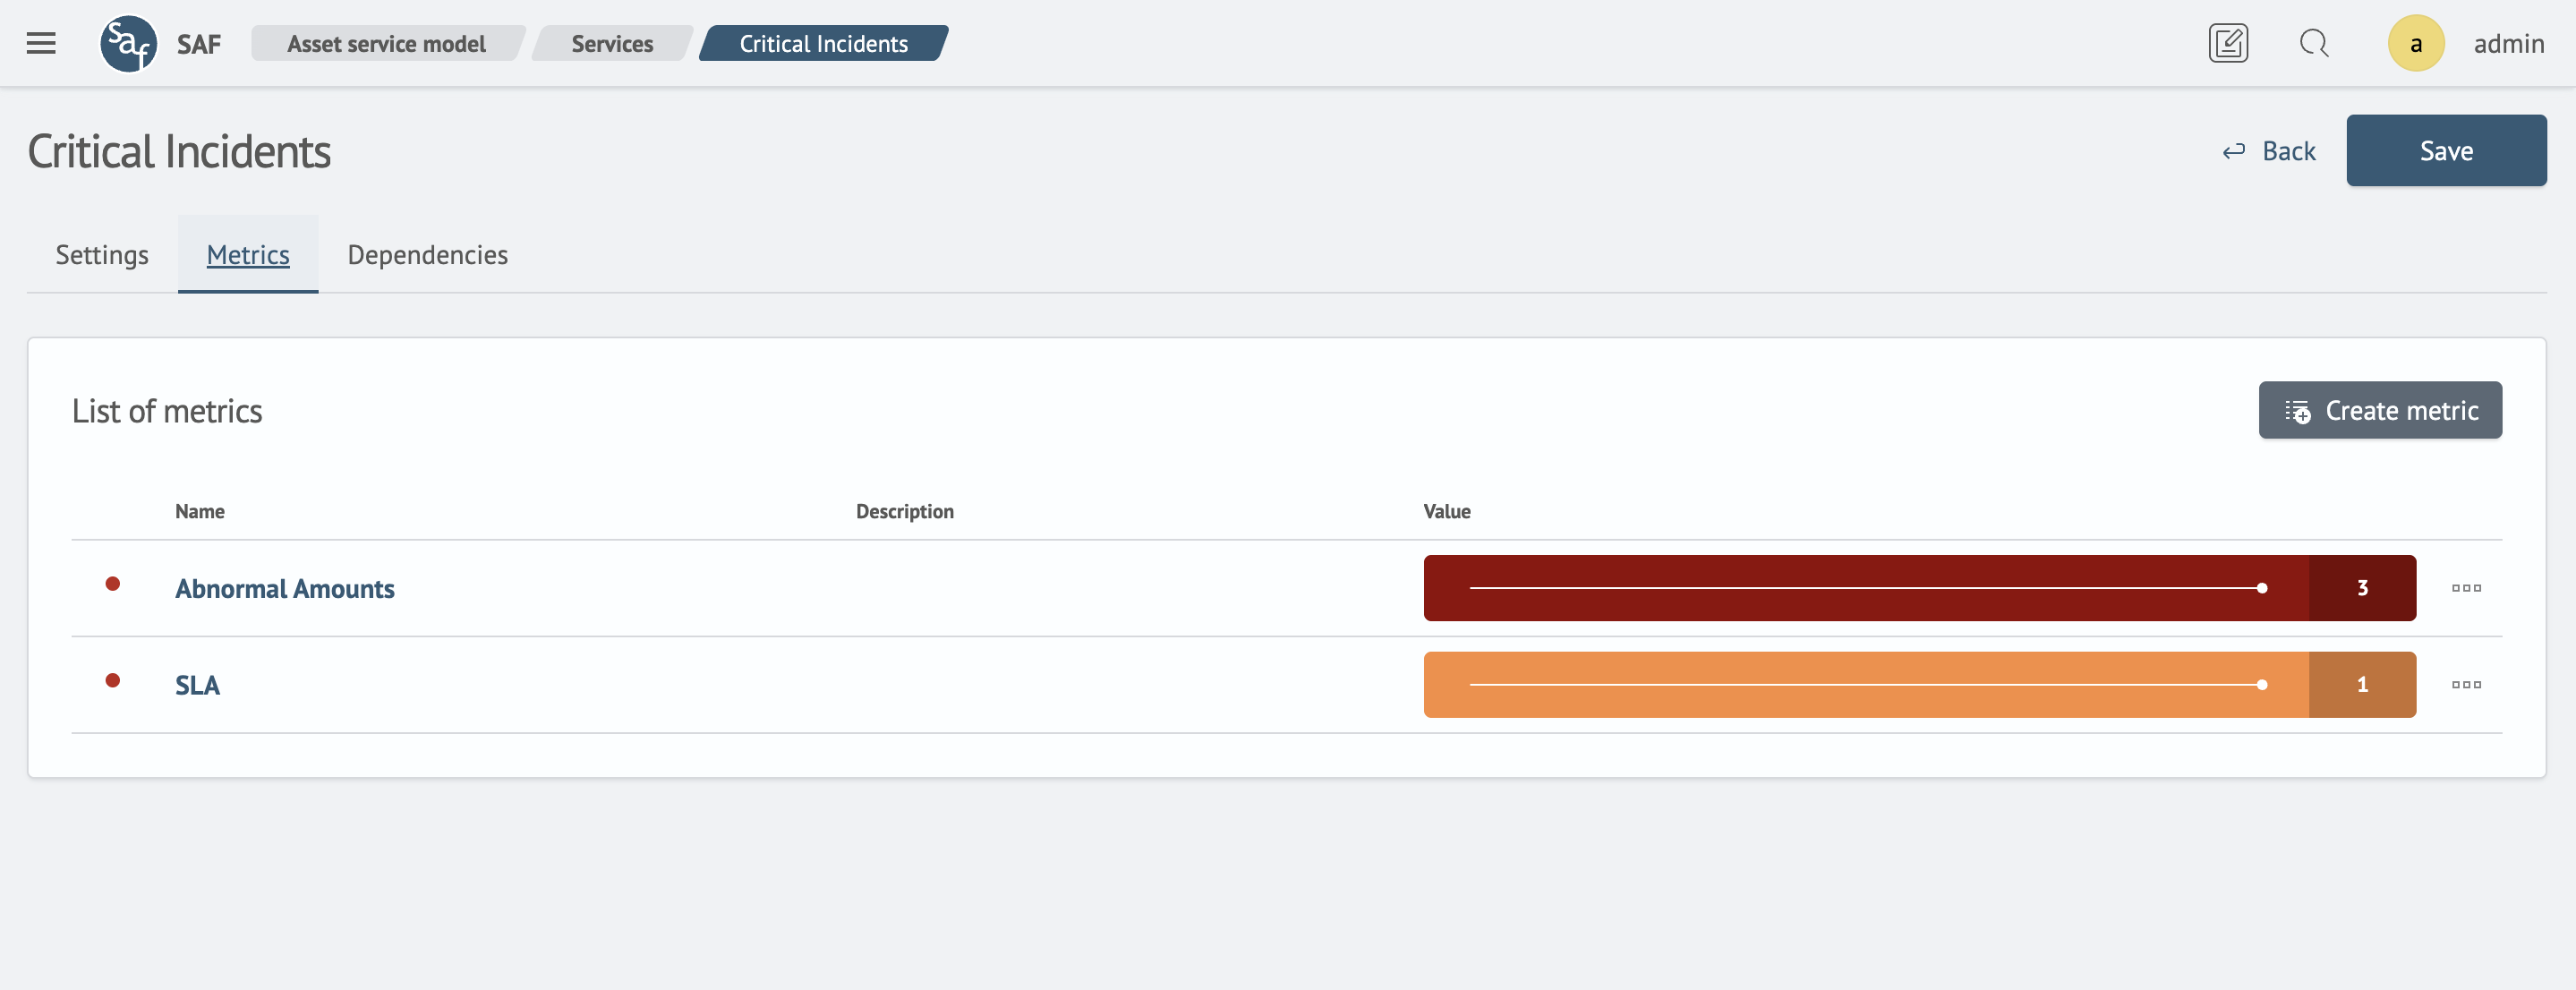Select the Metrics tab

(x=248, y=255)
